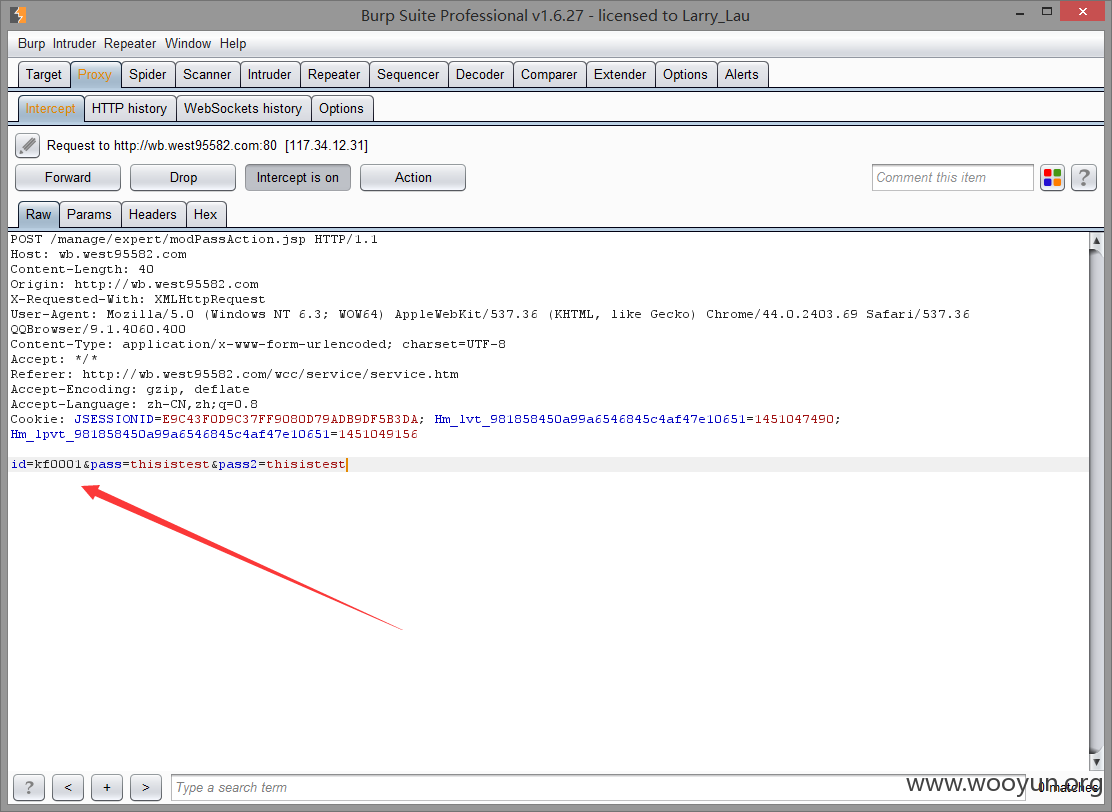
Task: Click the Burp Suite logo icon in title bar
Action: click(18, 15)
